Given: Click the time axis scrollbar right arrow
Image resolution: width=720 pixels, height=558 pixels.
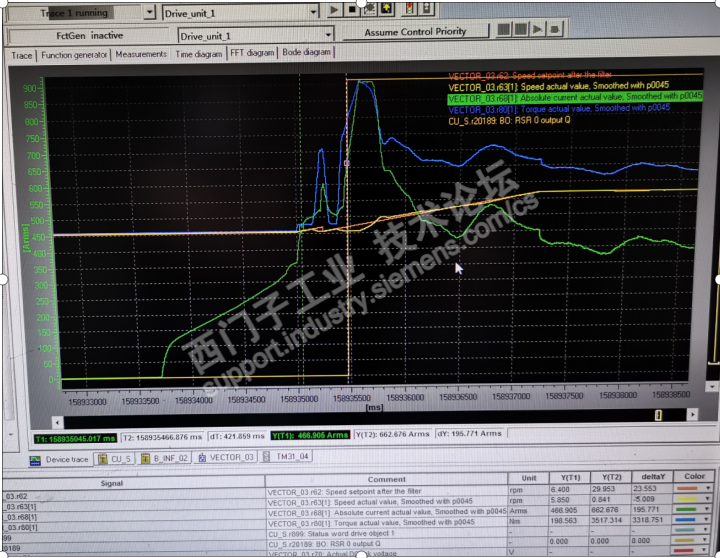Looking at the screenshot, I should [692, 414].
